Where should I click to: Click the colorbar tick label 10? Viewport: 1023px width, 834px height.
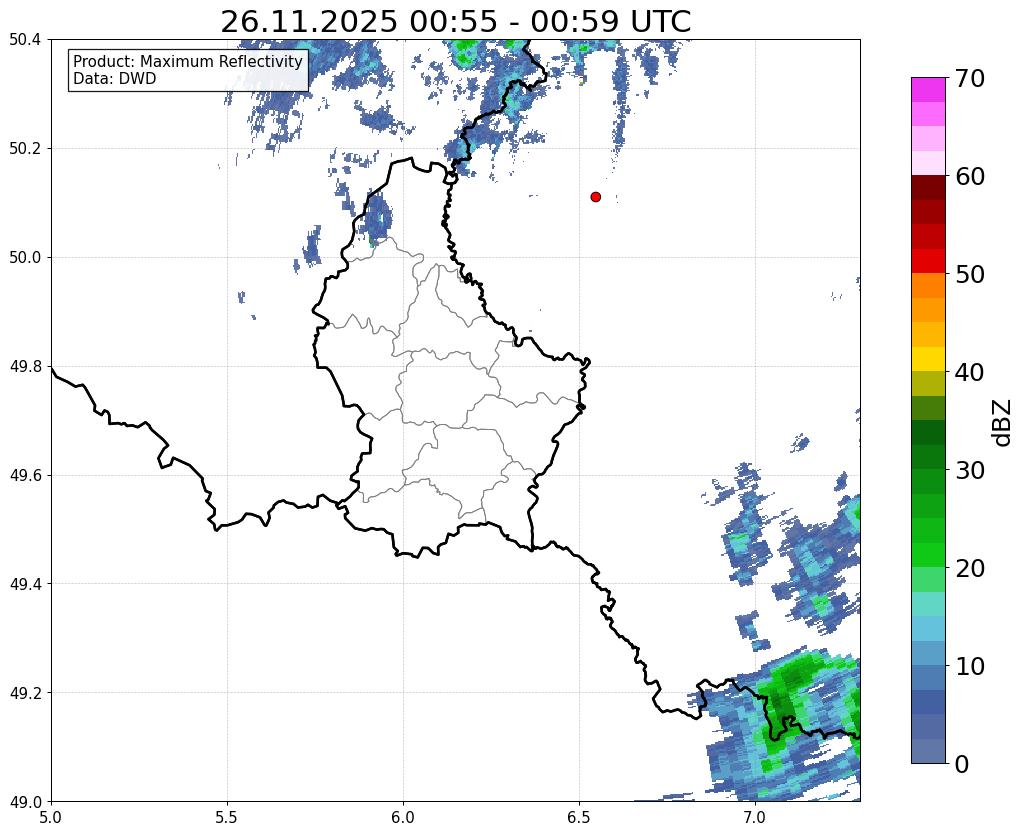pyautogui.click(x=969, y=666)
